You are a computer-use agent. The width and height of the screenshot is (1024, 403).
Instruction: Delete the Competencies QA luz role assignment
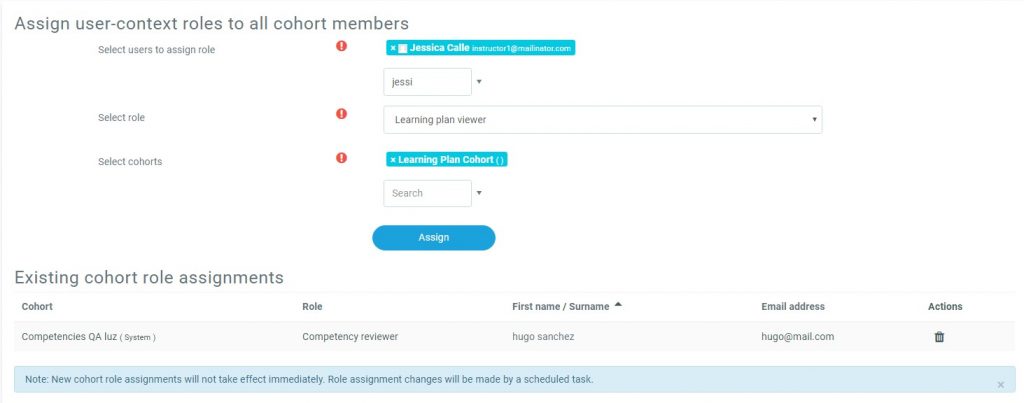939,337
